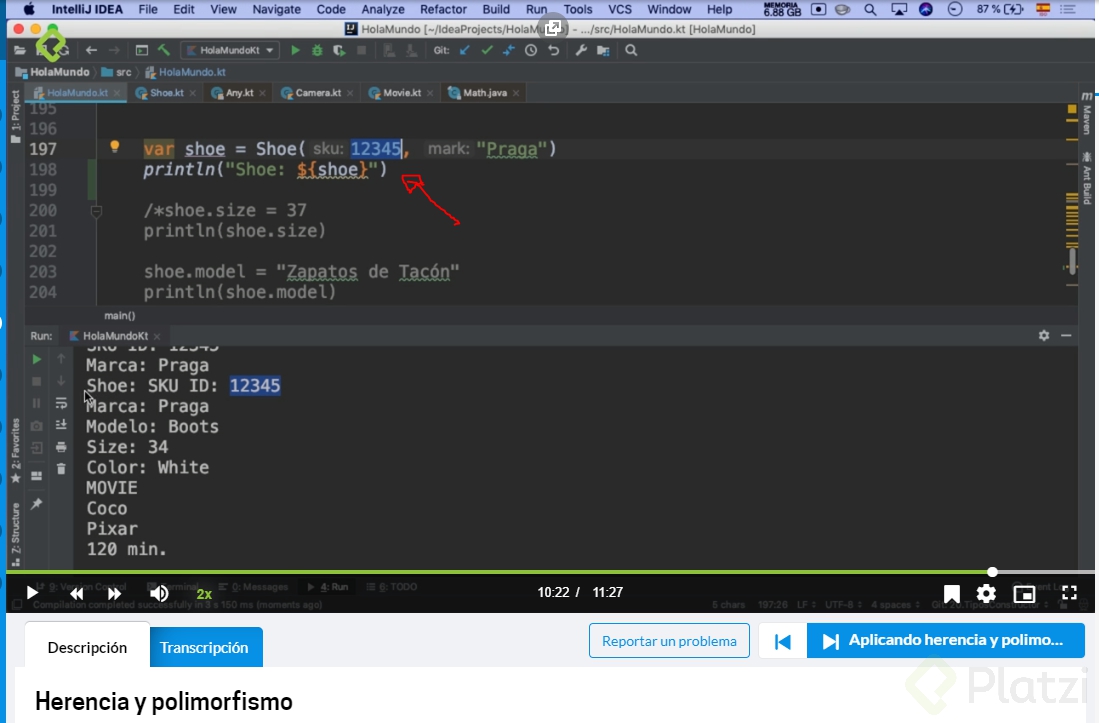The image size is (1099, 723).
Task: Clear the console with the trash icon
Action: tap(61, 469)
